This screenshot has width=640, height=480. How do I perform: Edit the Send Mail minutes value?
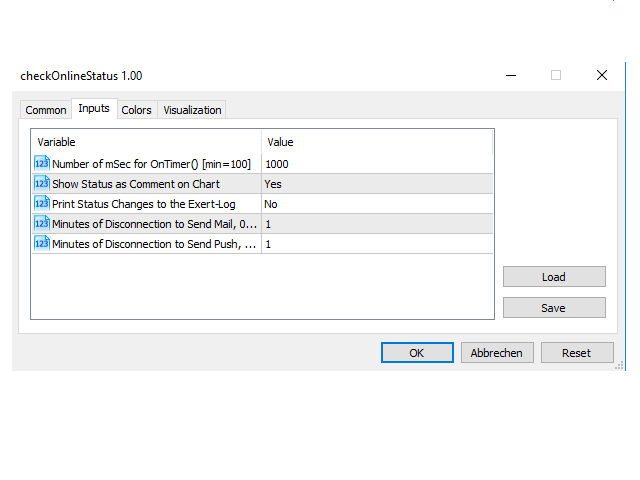pyautogui.click(x=377, y=224)
